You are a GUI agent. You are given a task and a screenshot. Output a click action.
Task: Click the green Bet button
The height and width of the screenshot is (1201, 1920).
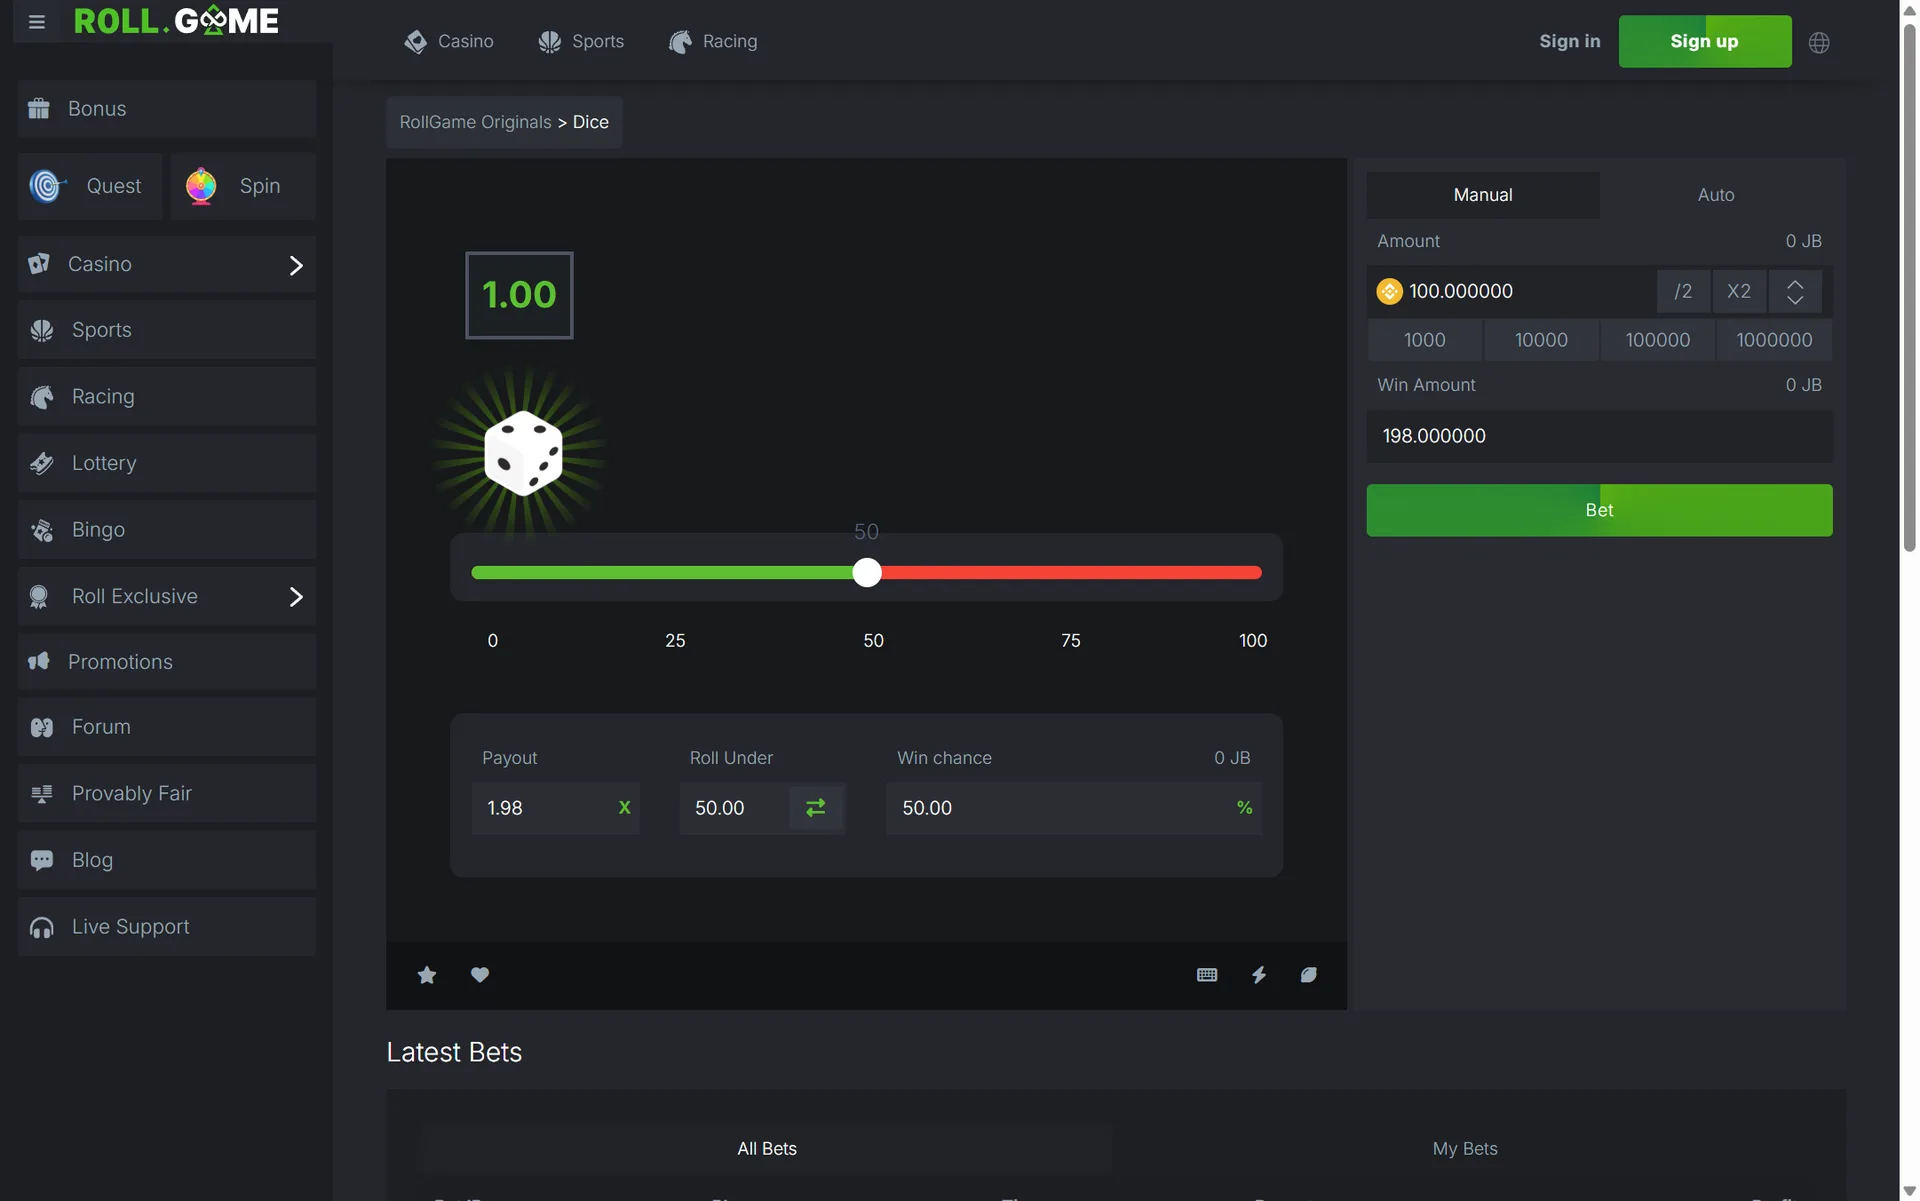point(1599,511)
